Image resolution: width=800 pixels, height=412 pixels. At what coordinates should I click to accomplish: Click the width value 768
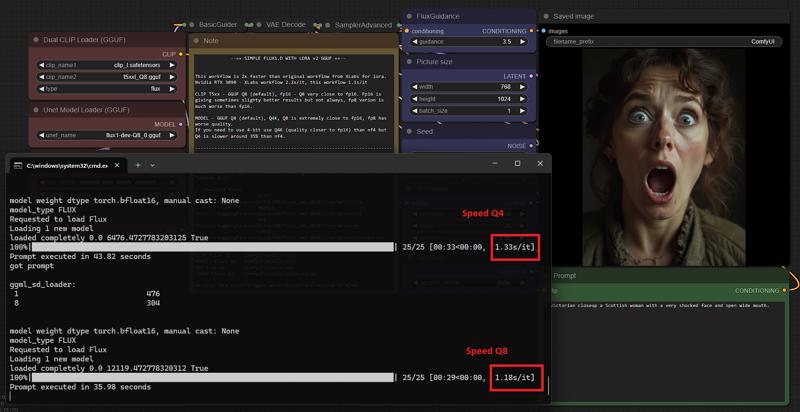click(505, 87)
